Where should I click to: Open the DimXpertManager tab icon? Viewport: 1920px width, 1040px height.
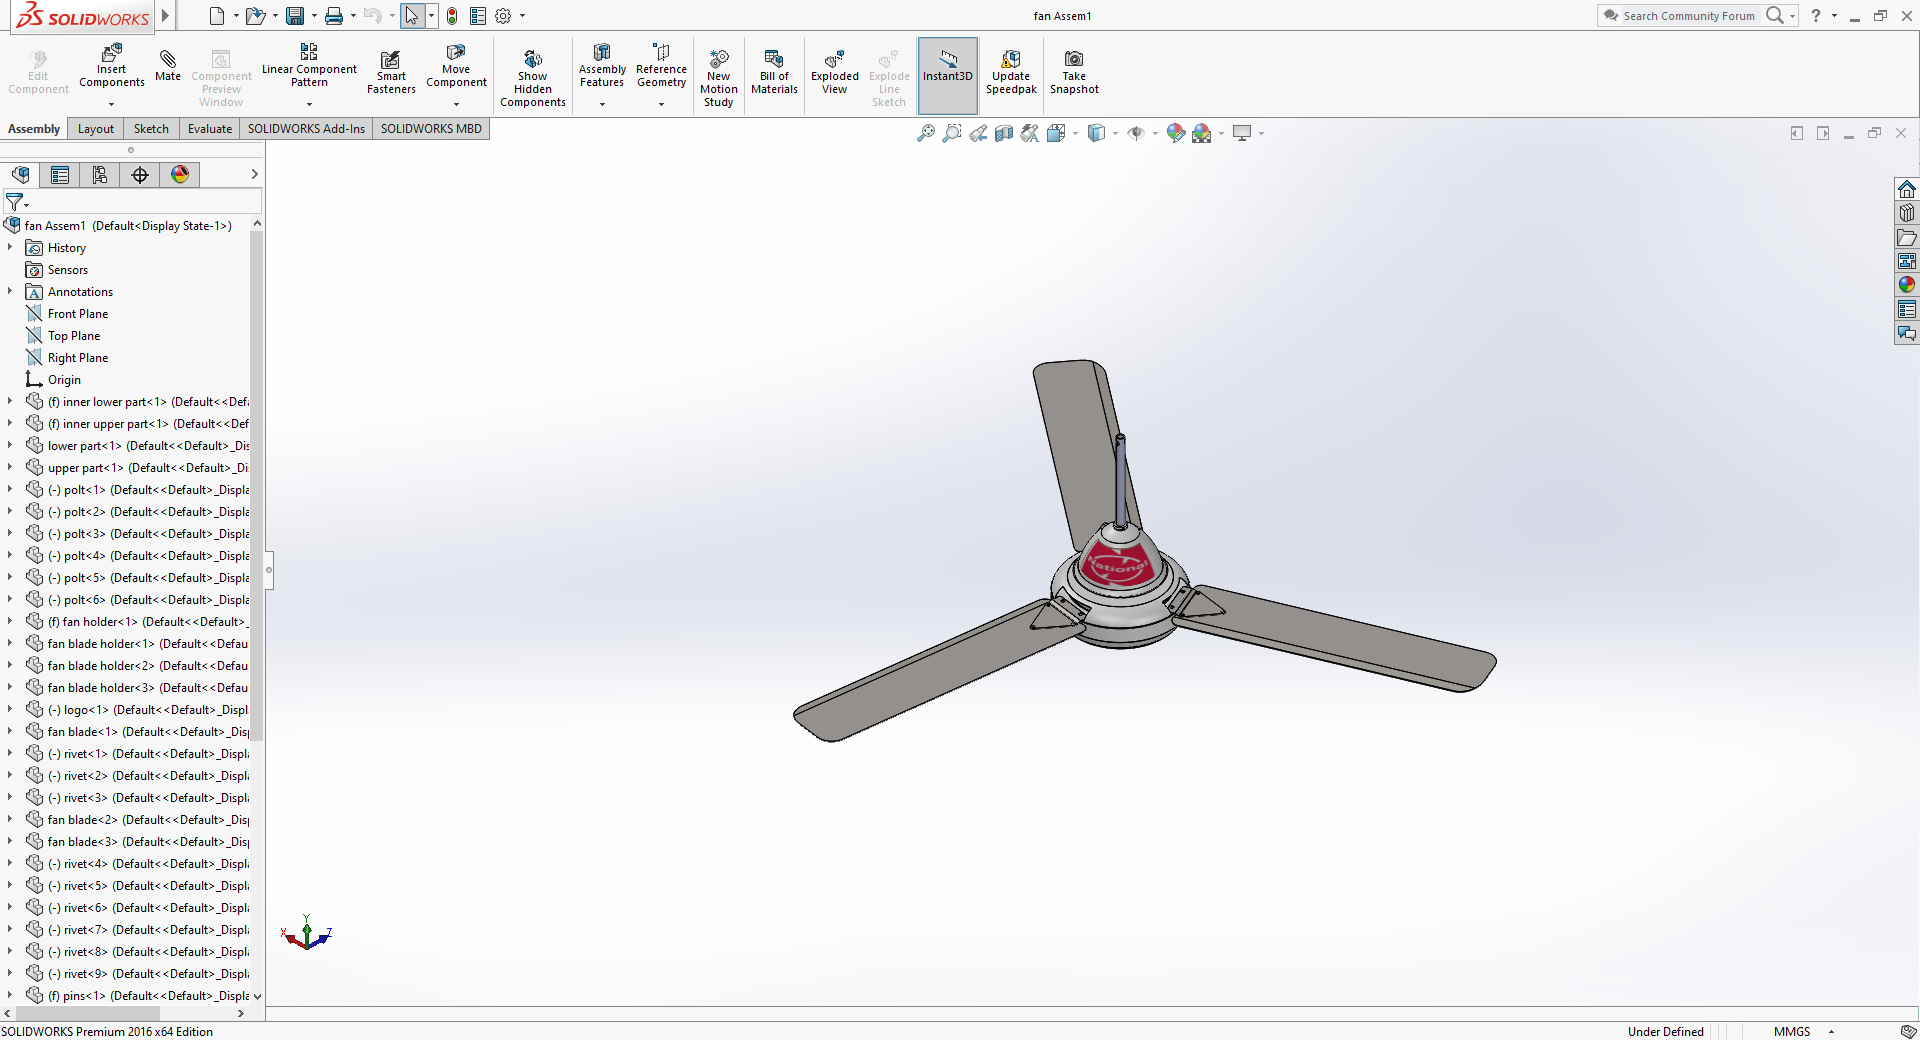pyautogui.click(x=140, y=175)
